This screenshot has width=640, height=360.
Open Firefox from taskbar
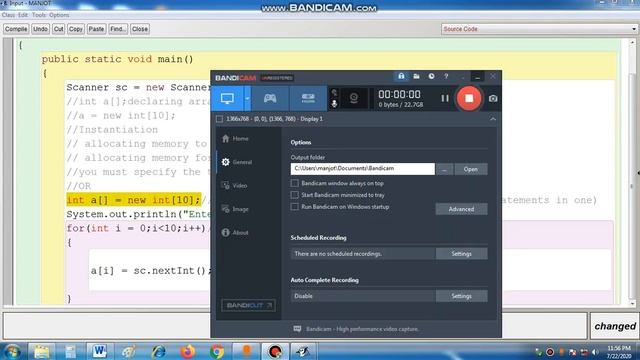(188, 351)
